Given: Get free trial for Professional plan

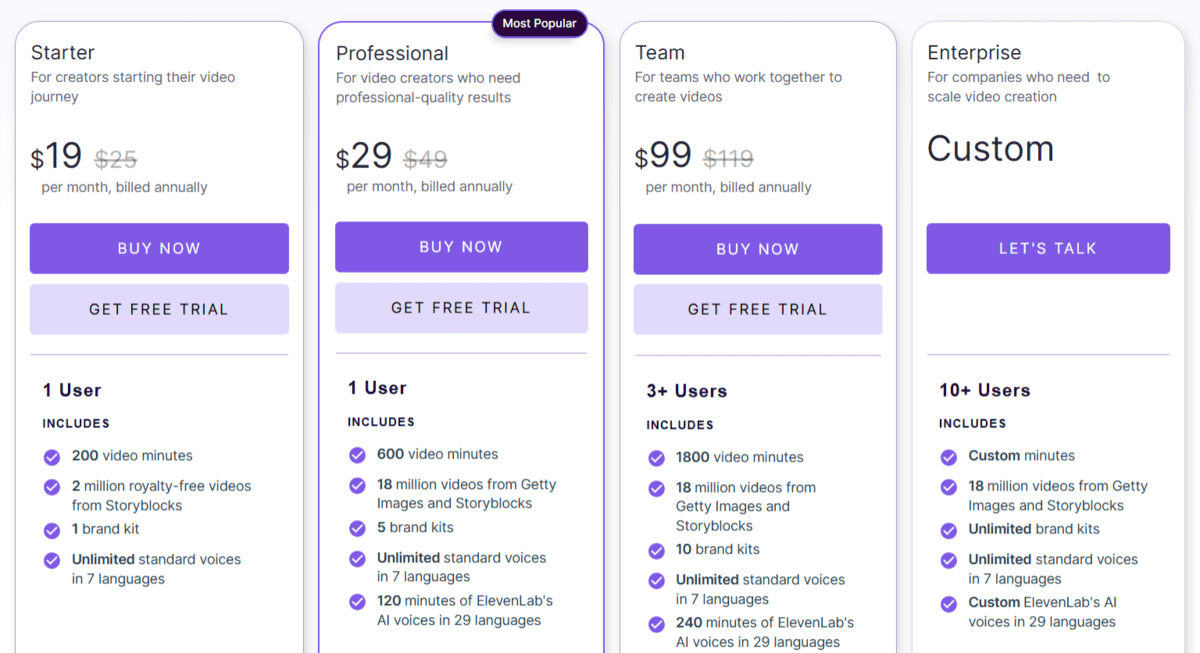Looking at the screenshot, I should point(461,308).
